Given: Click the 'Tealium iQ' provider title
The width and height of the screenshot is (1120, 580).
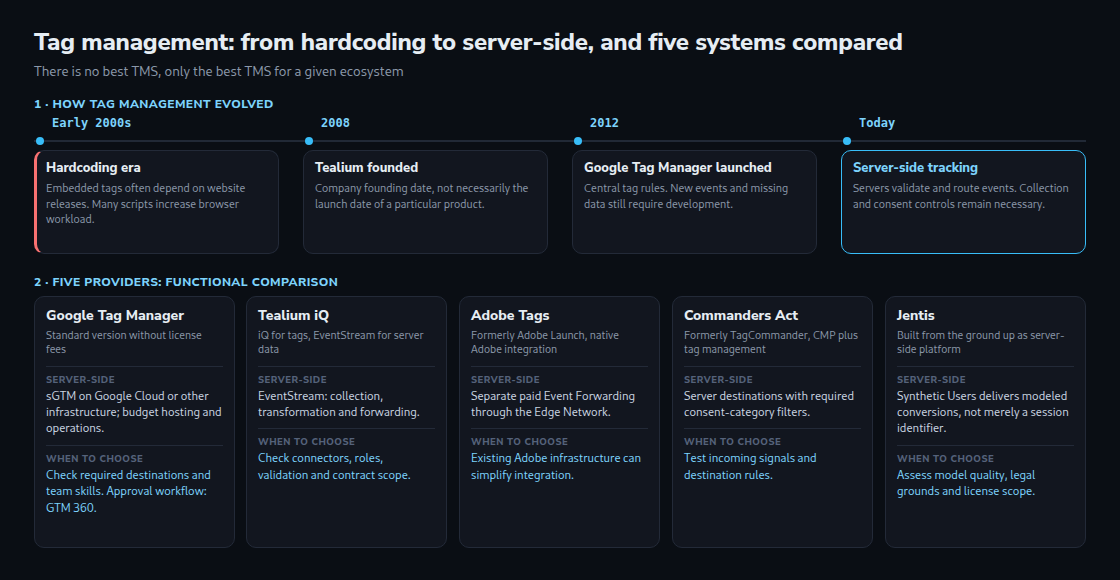Looking at the screenshot, I should (294, 315).
